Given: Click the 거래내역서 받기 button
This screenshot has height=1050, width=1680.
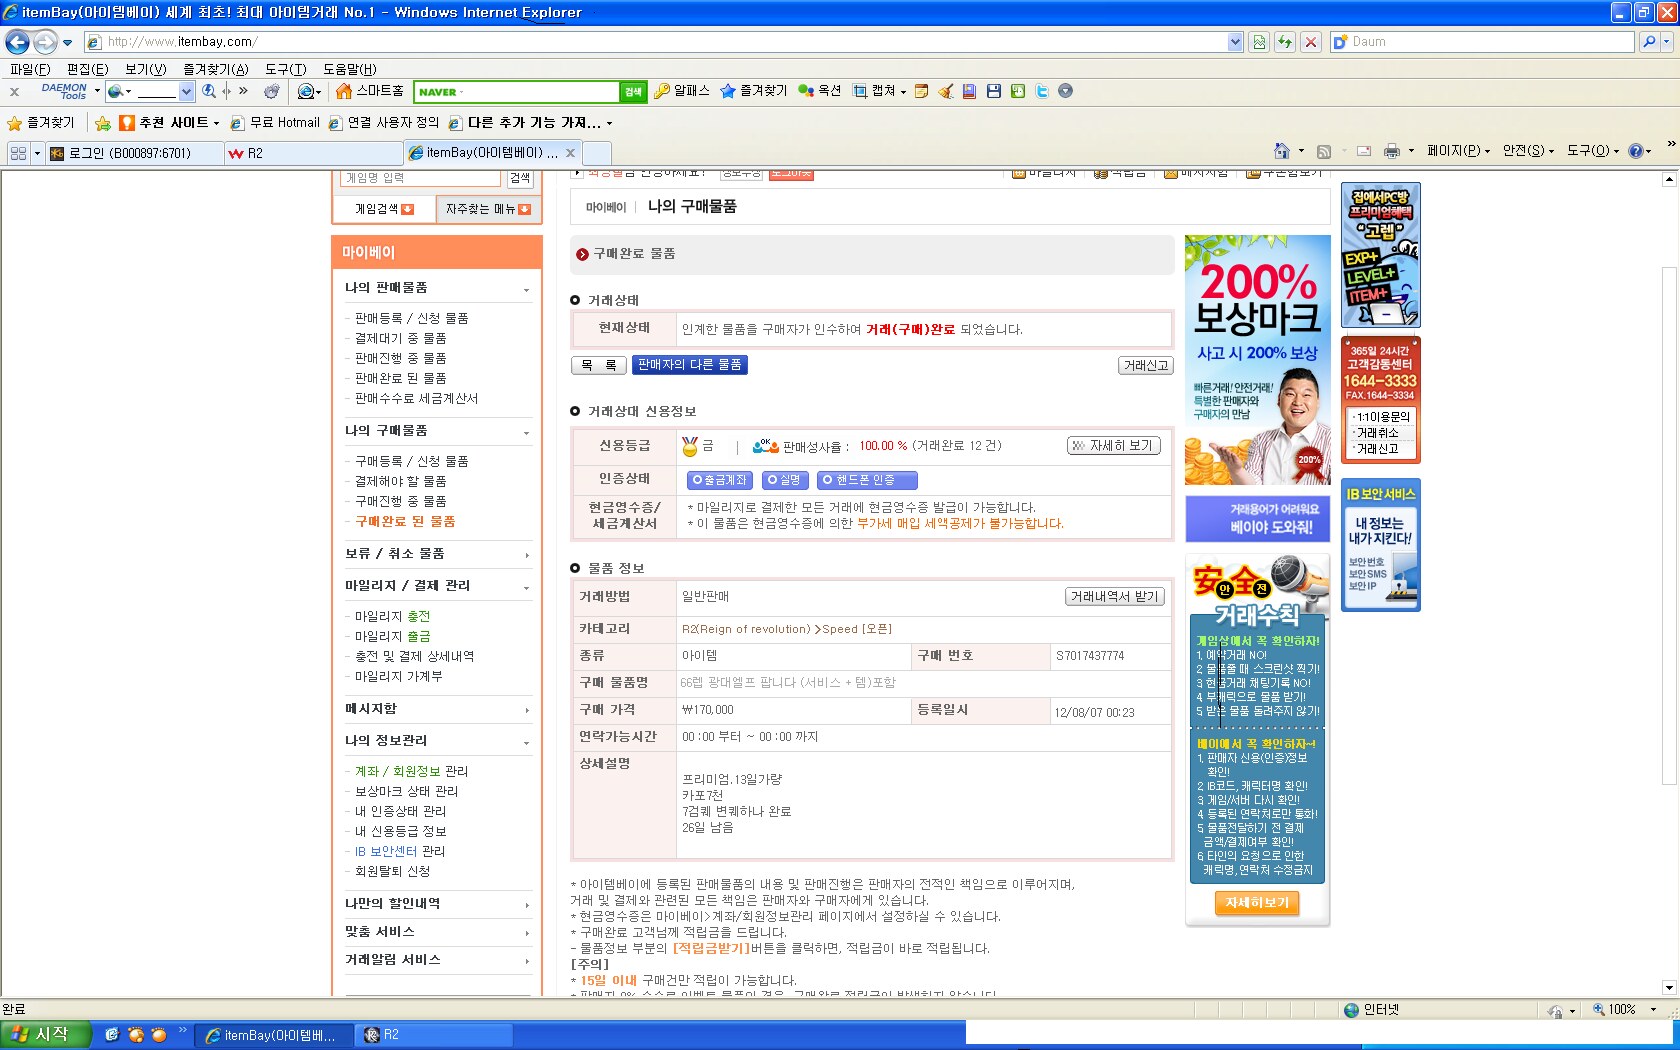Looking at the screenshot, I should [1114, 596].
